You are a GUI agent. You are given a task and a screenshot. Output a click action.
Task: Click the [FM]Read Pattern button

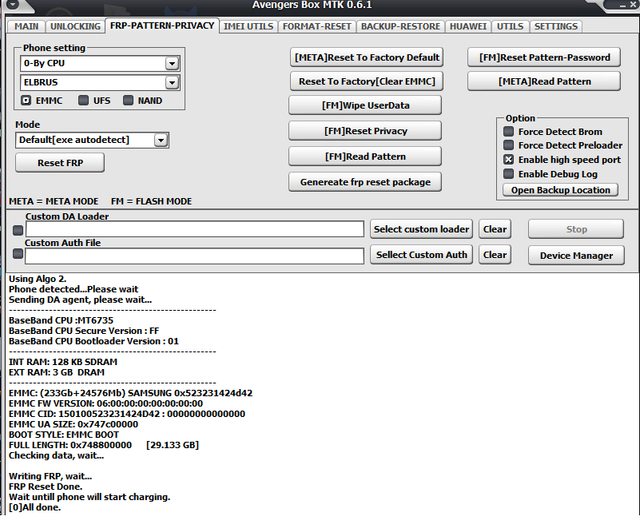[x=365, y=156]
